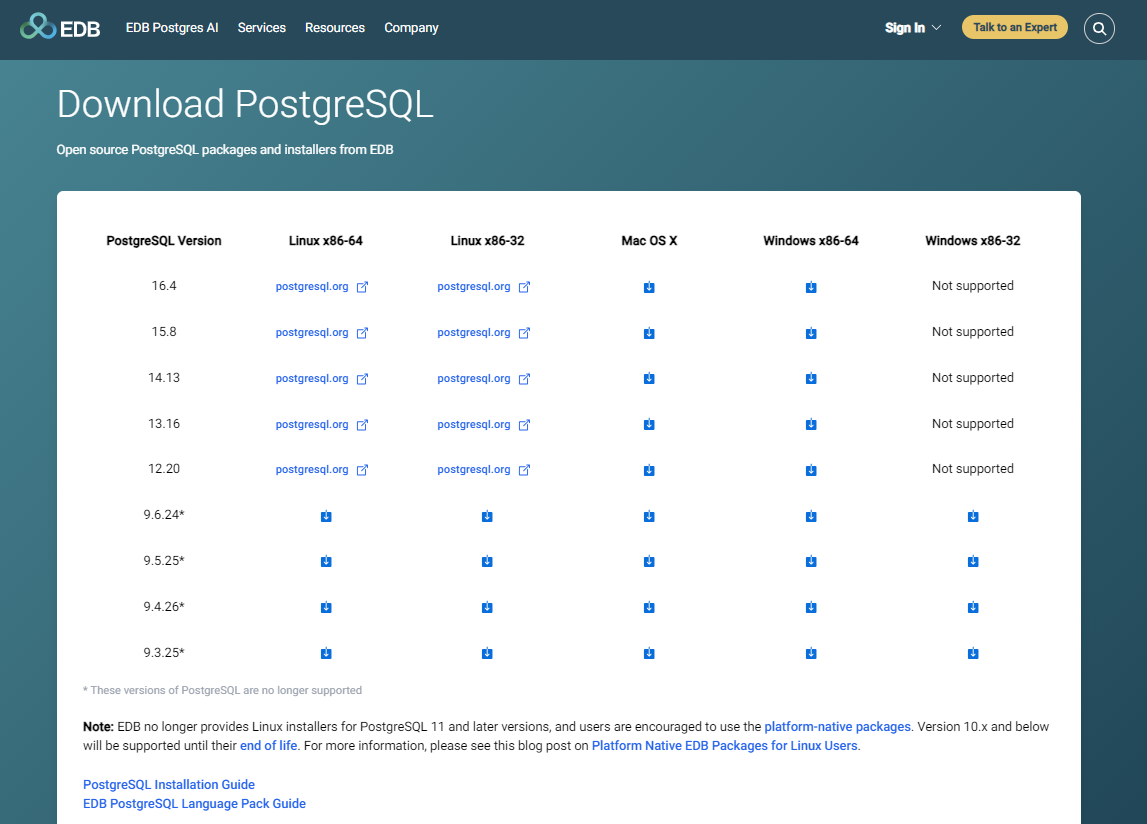The width and height of the screenshot is (1147, 824).
Task: Click the 16.4 version cell
Action: point(164,286)
